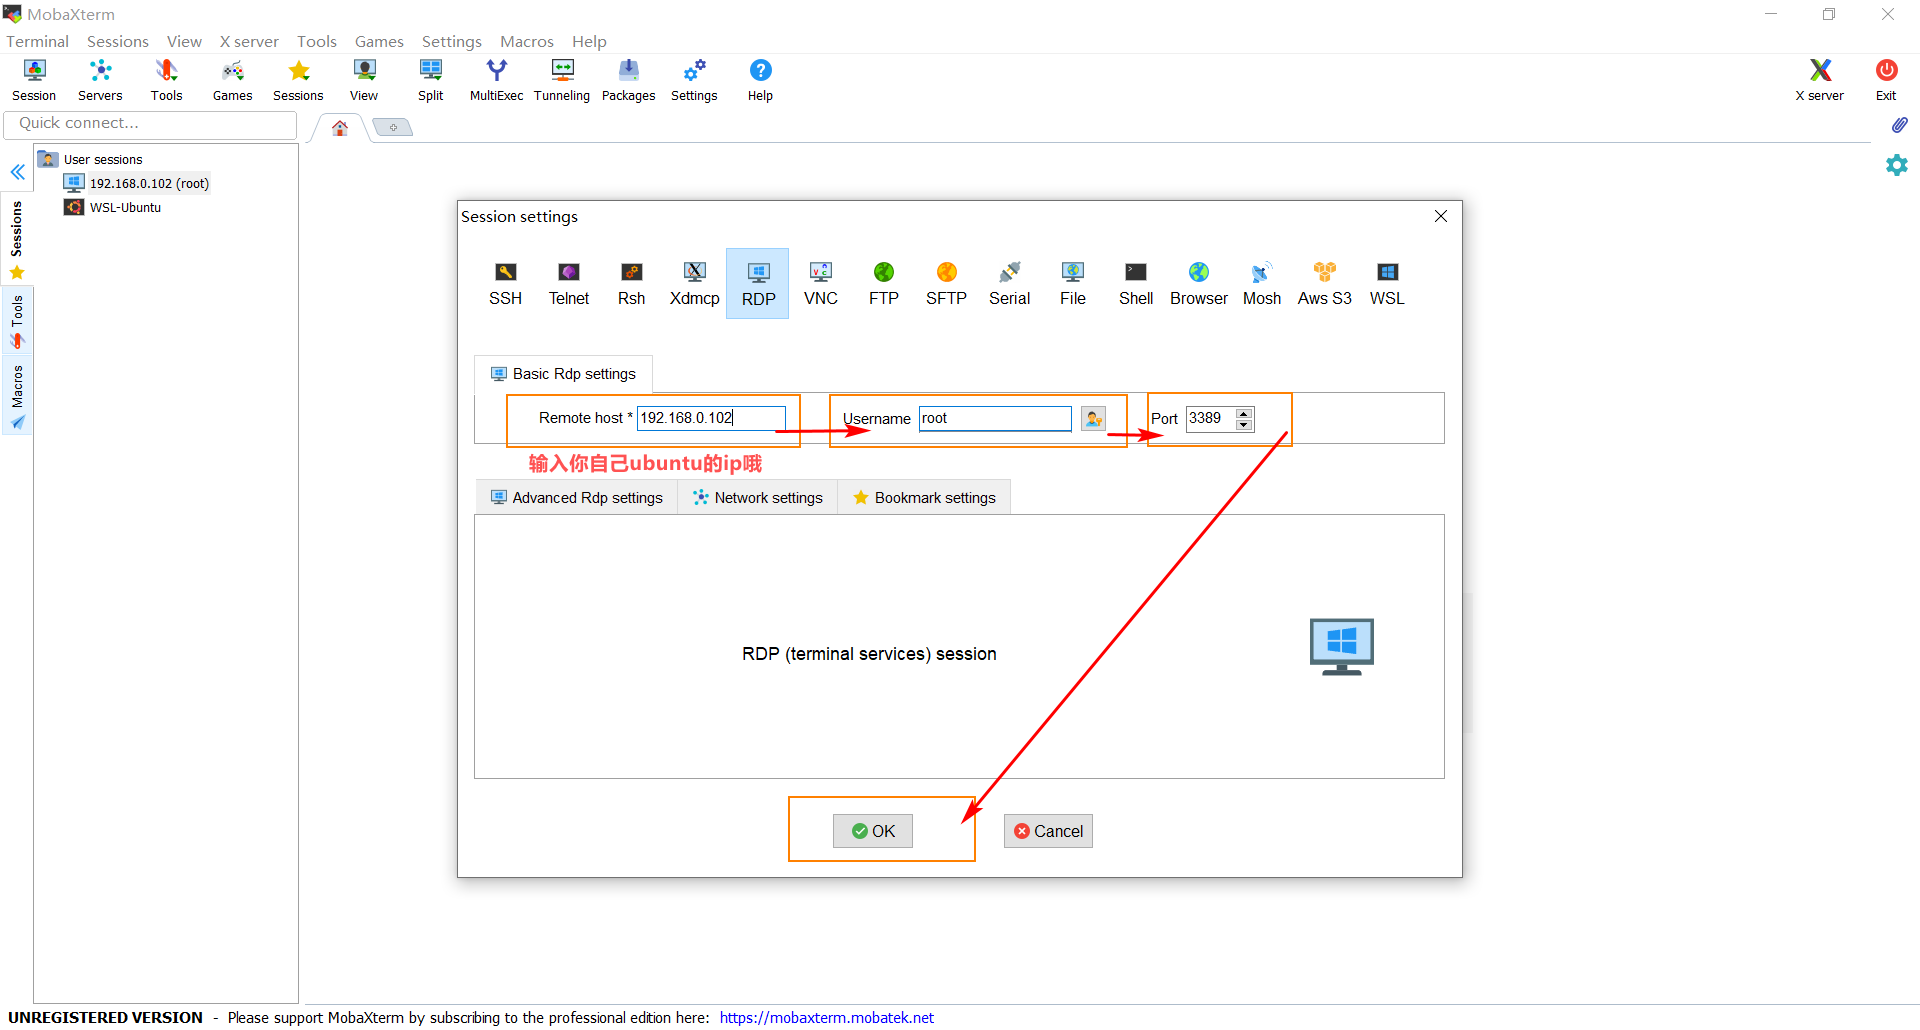Open the Help toolbar button

pos(760,80)
